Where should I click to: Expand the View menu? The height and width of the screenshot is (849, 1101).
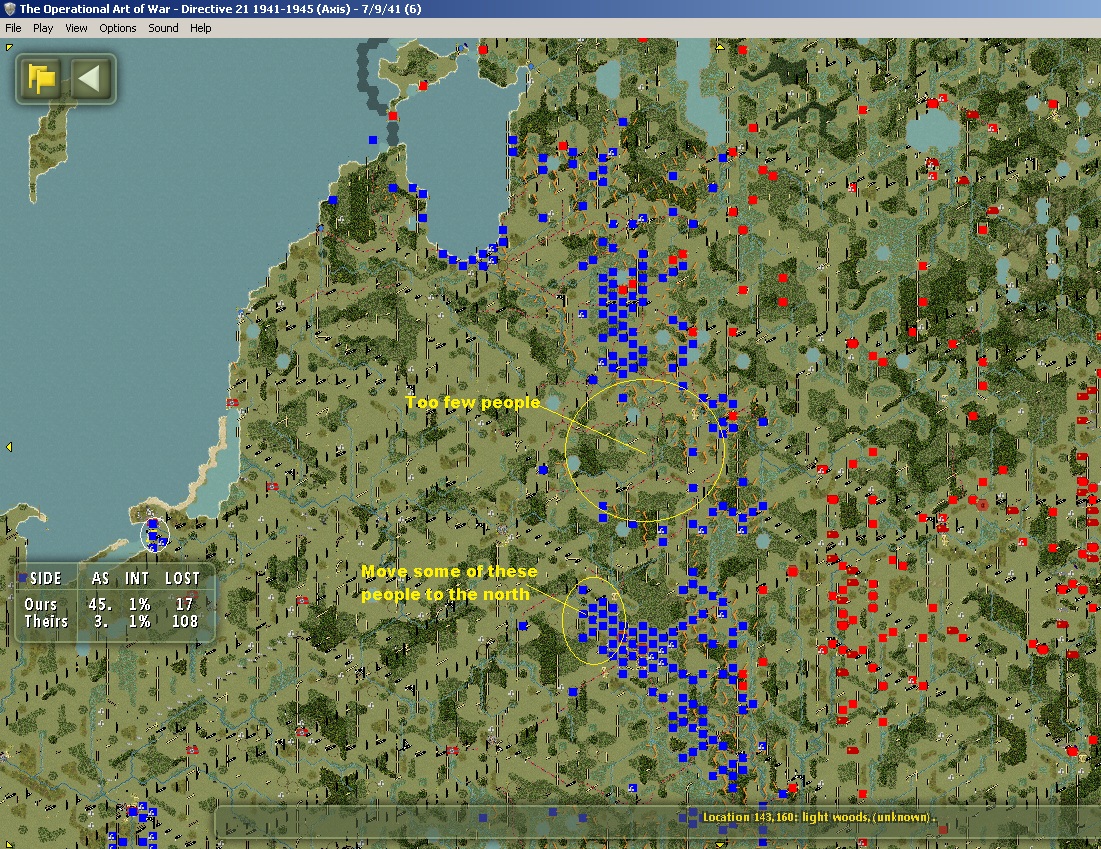point(76,28)
